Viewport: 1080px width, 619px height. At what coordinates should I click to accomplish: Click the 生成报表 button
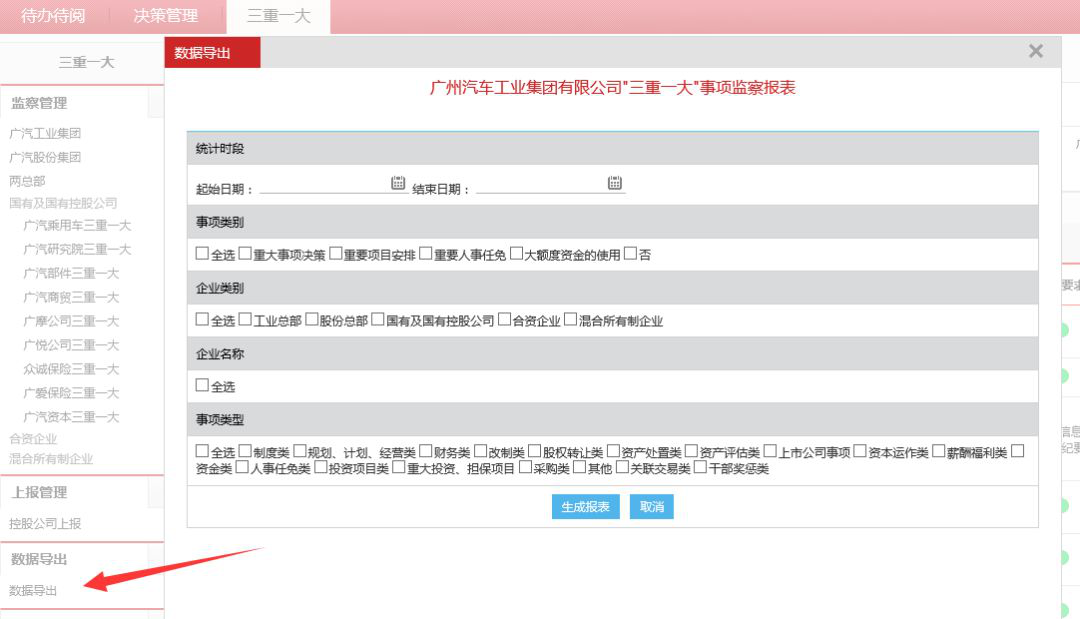click(585, 507)
